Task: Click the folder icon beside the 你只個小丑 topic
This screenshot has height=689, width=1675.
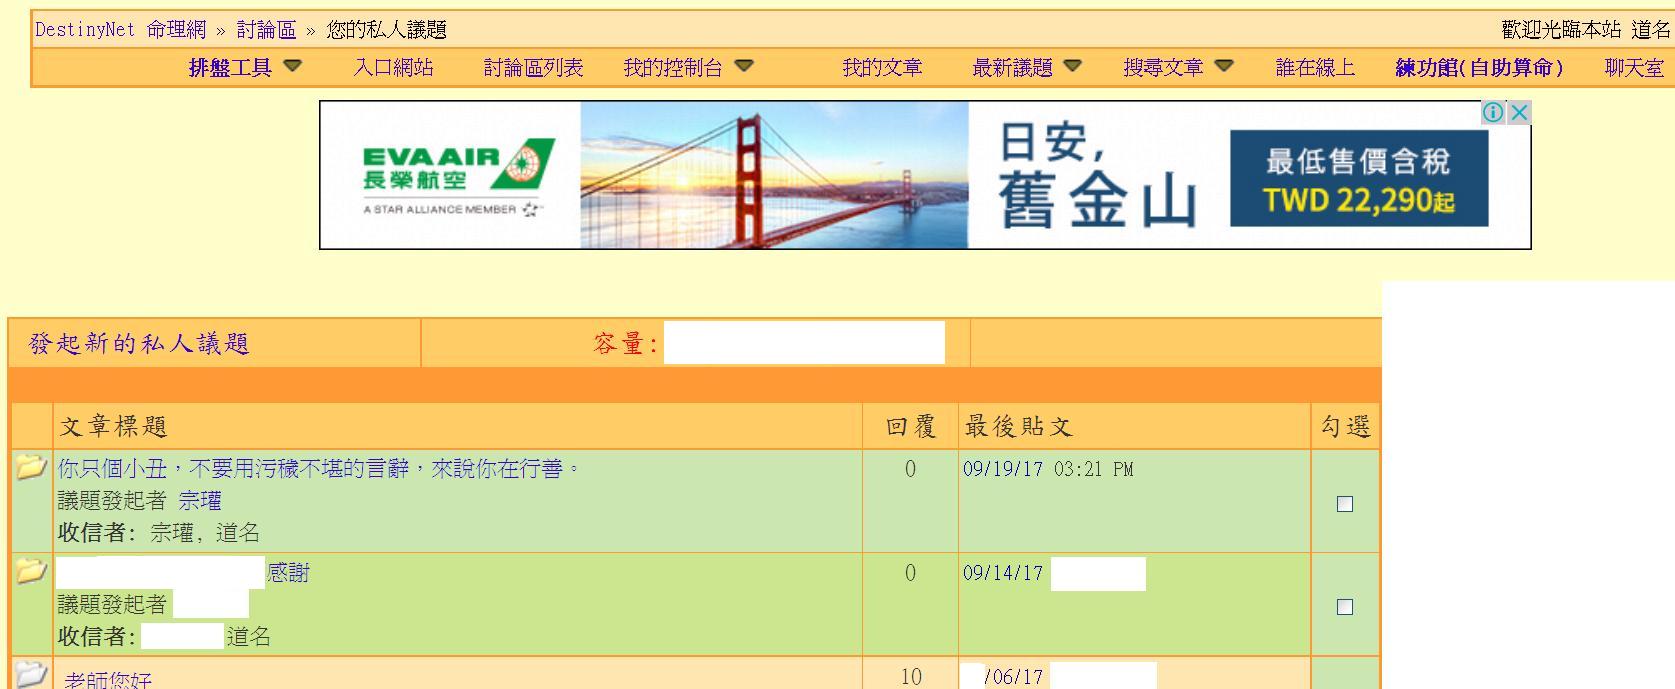Action: coord(31,467)
